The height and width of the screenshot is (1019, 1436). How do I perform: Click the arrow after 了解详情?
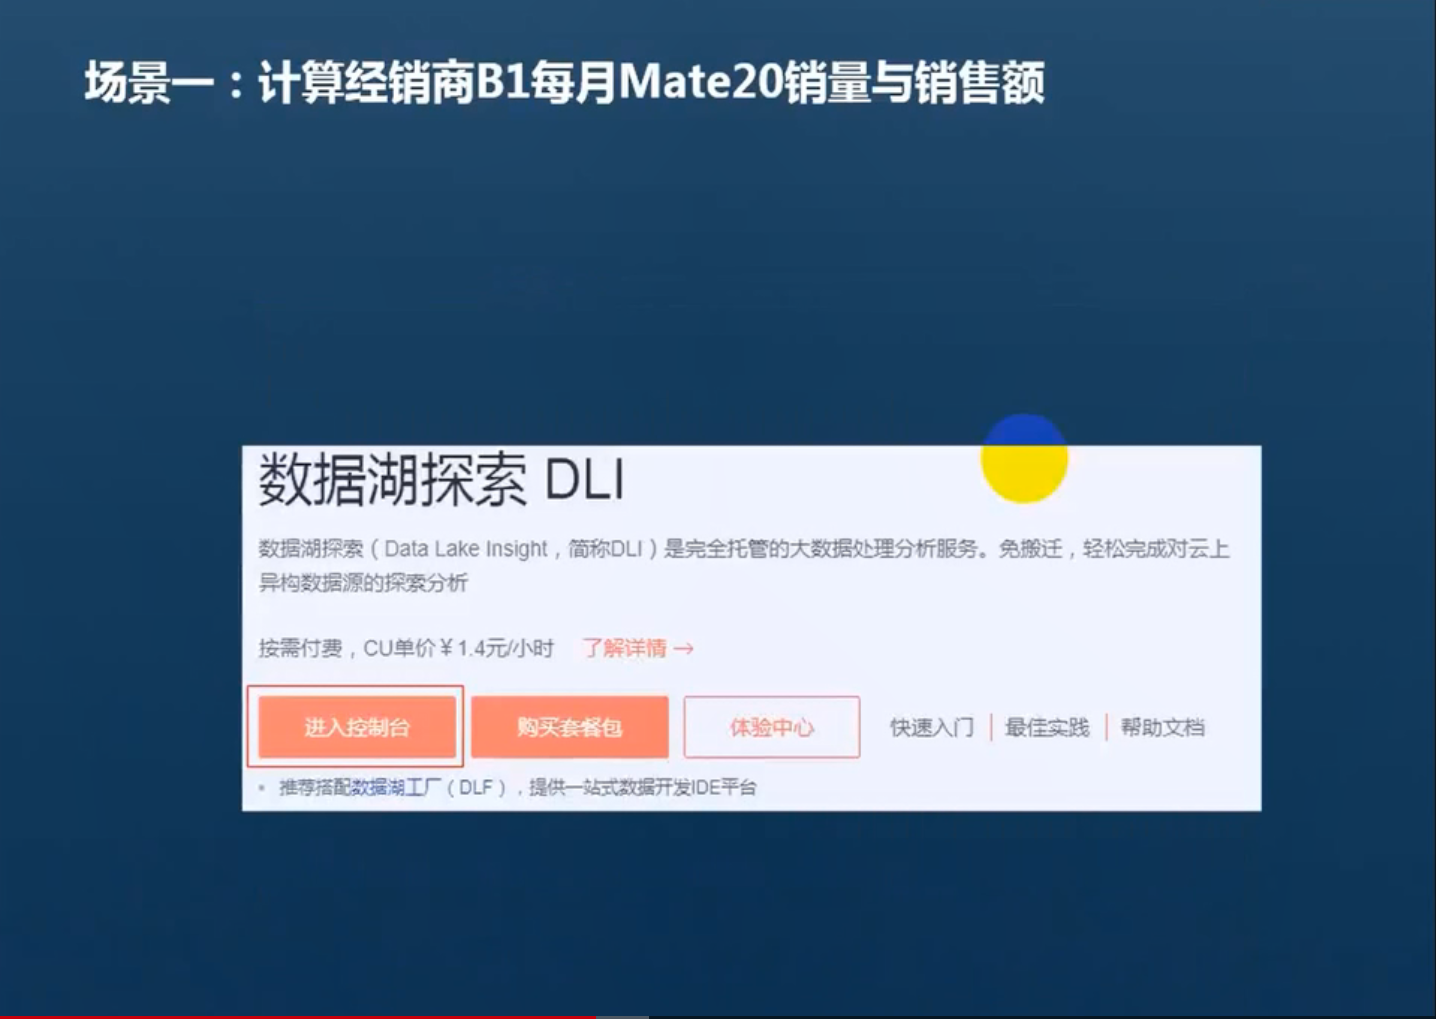pos(684,648)
